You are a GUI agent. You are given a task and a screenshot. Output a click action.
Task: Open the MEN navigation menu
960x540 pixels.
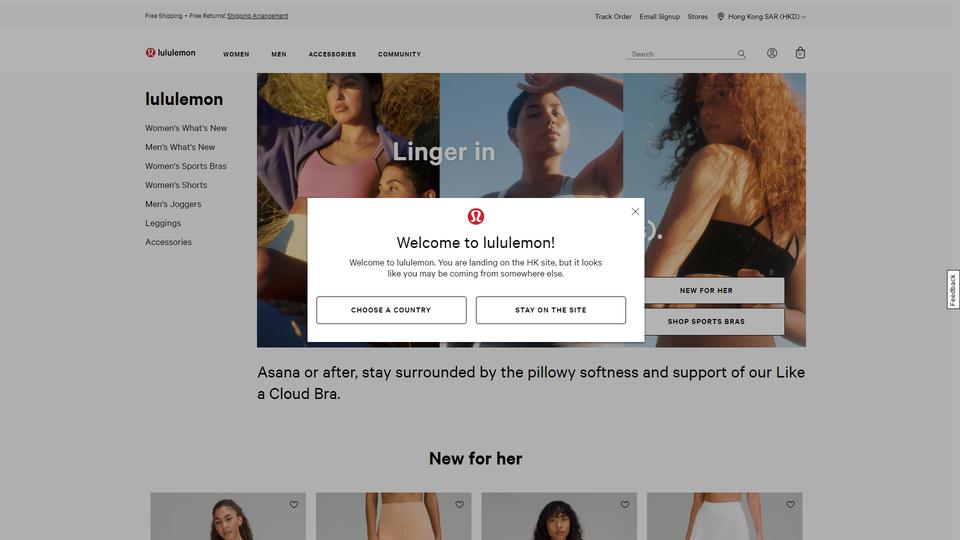[x=279, y=54]
